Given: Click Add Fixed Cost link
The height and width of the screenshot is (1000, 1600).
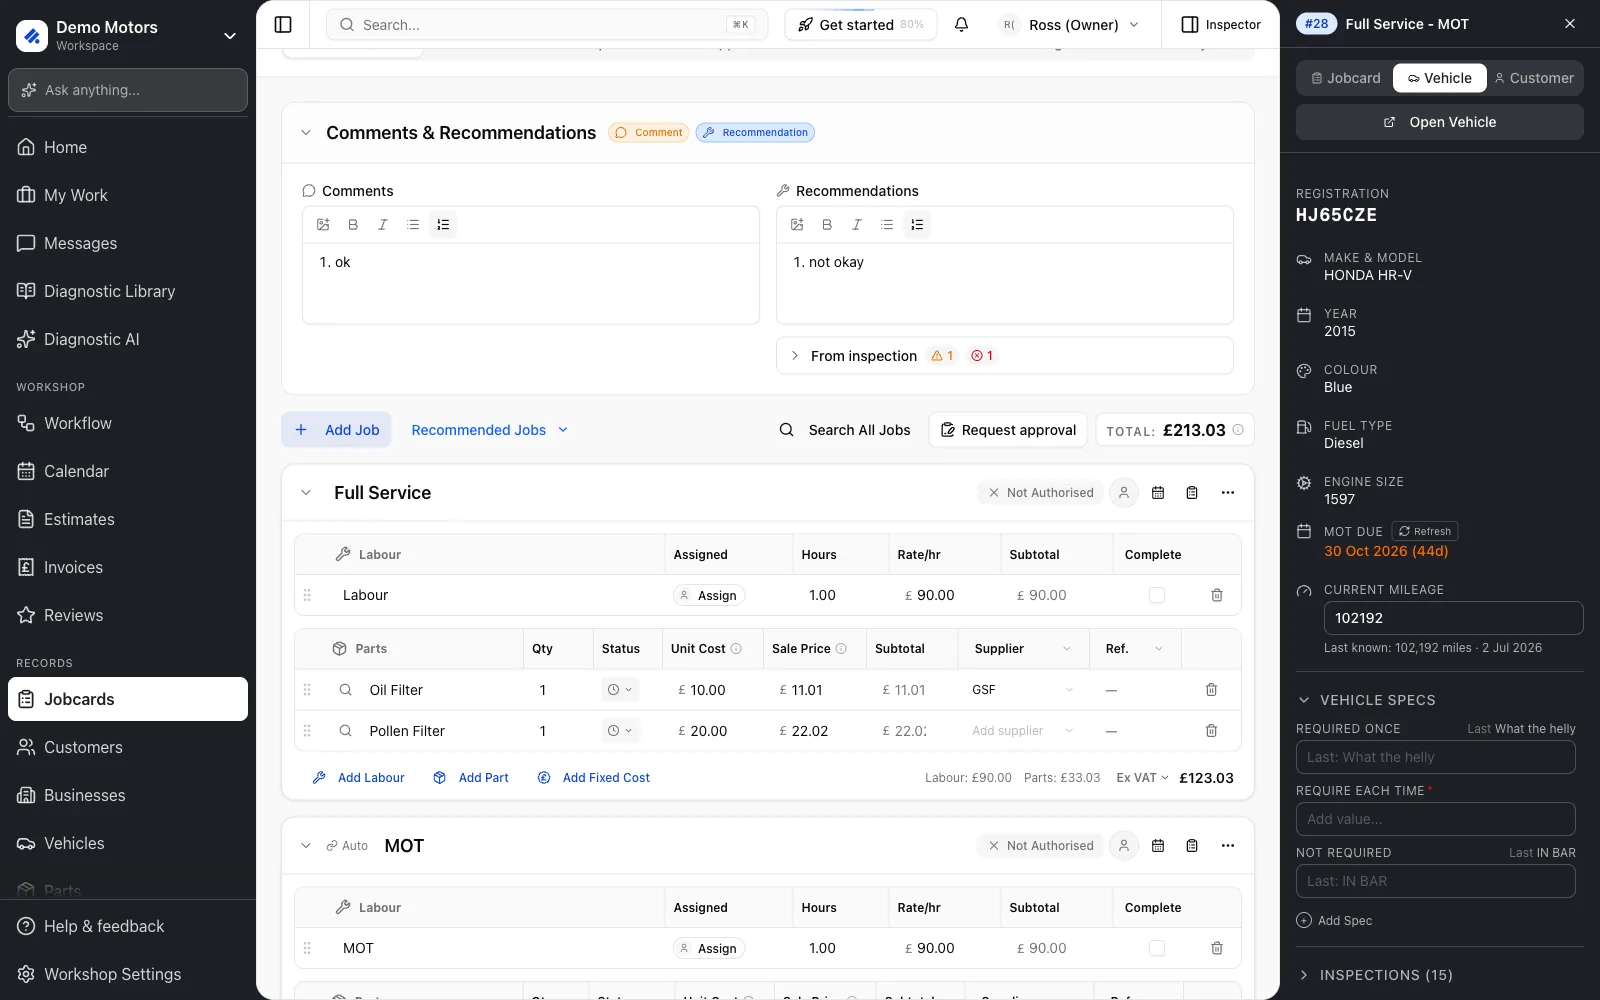Looking at the screenshot, I should 594,778.
